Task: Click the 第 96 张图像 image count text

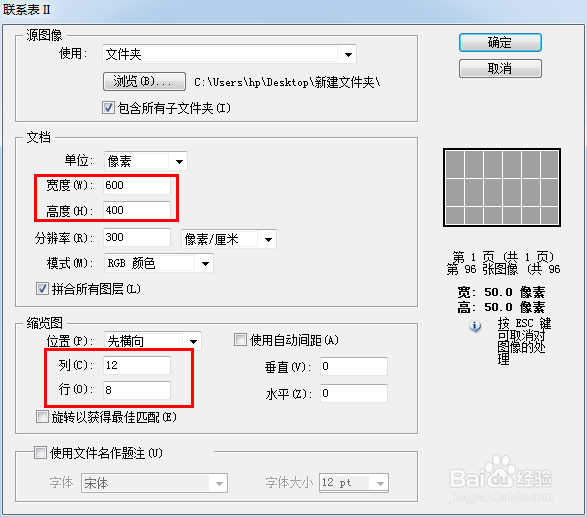Action: [503, 269]
